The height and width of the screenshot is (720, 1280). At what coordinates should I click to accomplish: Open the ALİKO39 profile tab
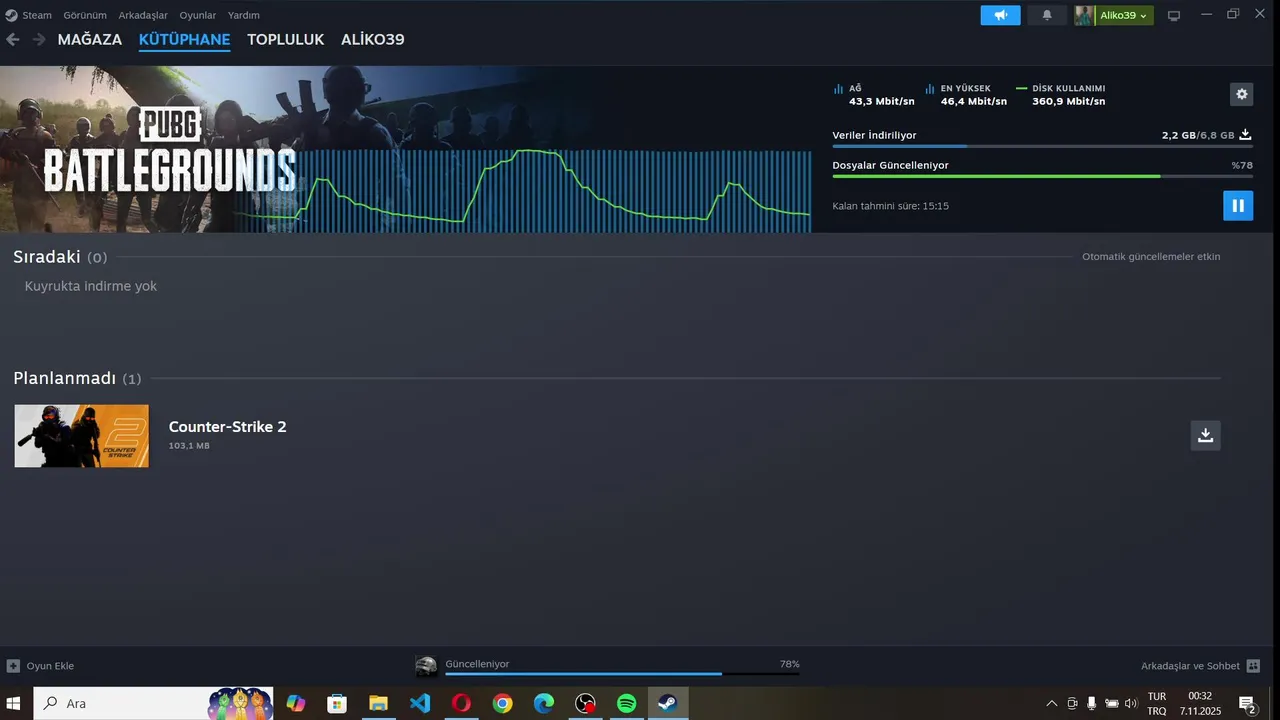[373, 40]
